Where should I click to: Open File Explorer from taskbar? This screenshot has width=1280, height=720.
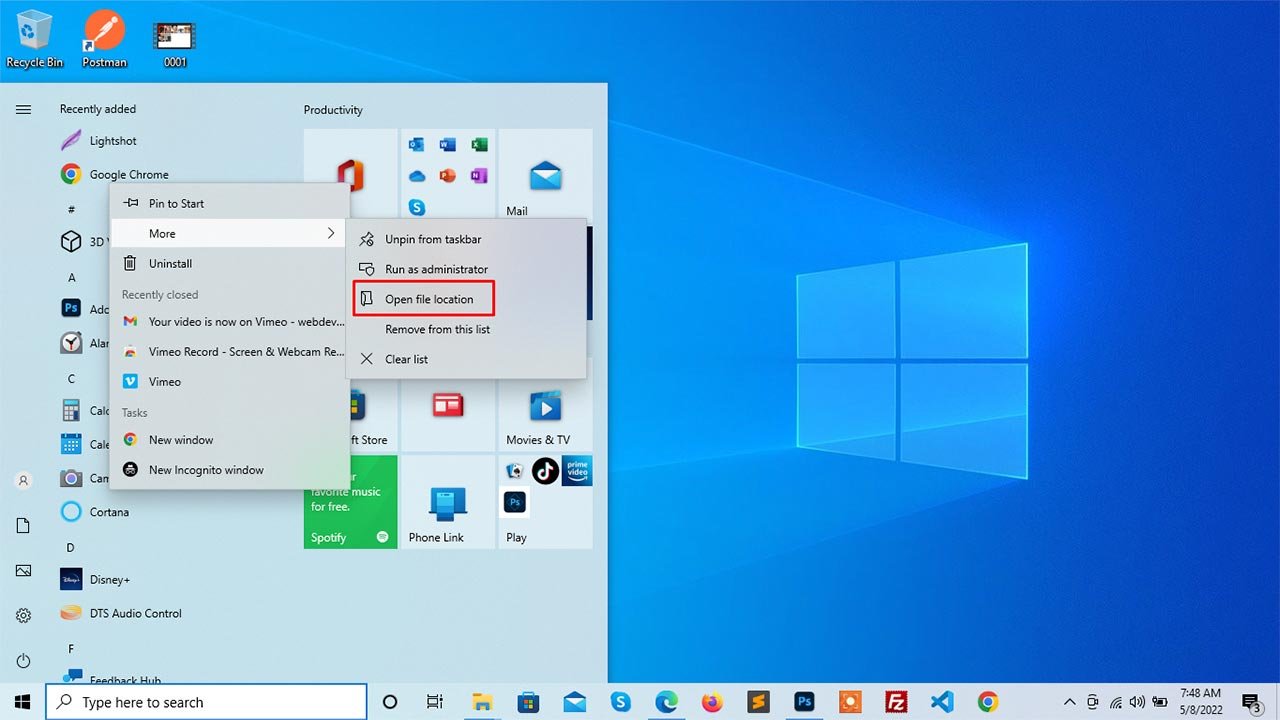pos(483,702)
